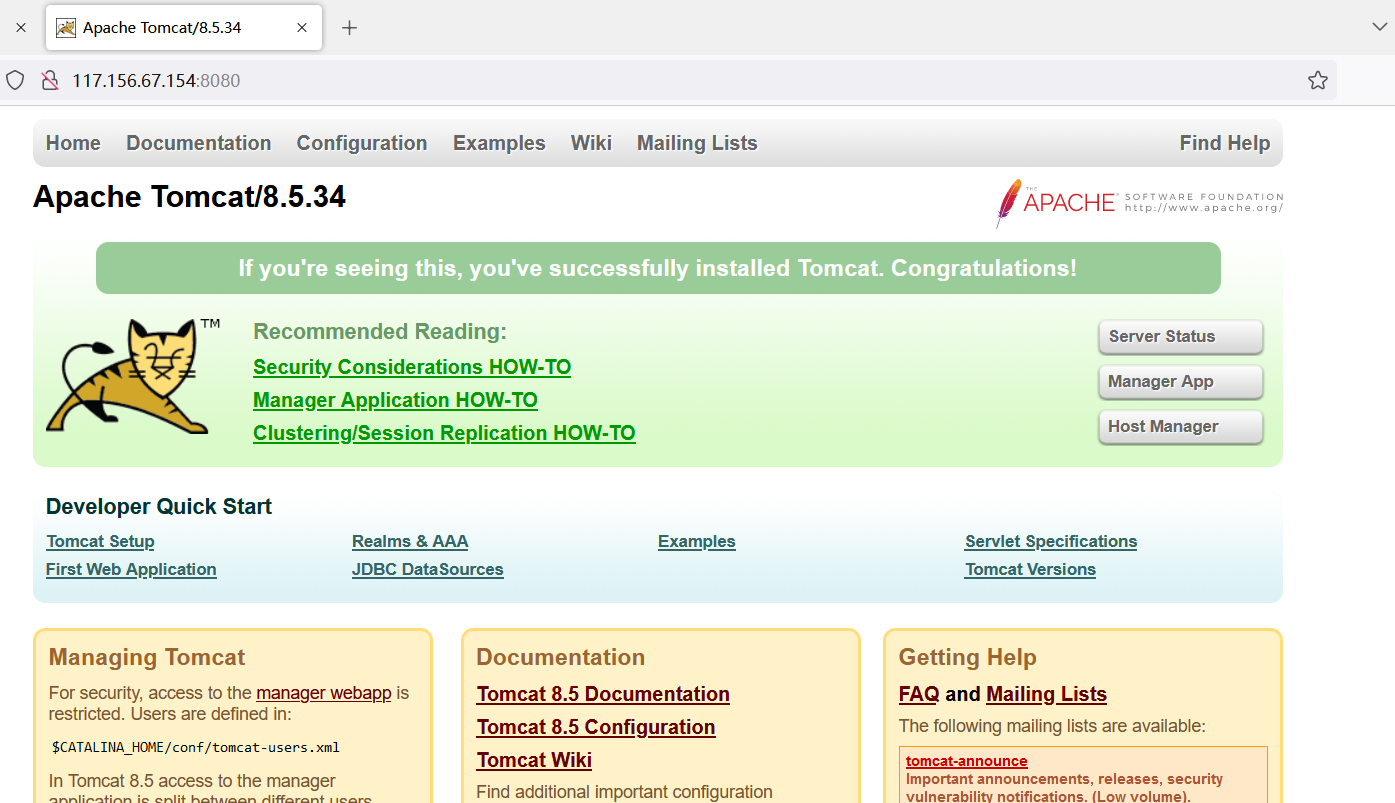
Task: Click the Documentation panel heading
Action: (x=561, y=657)
